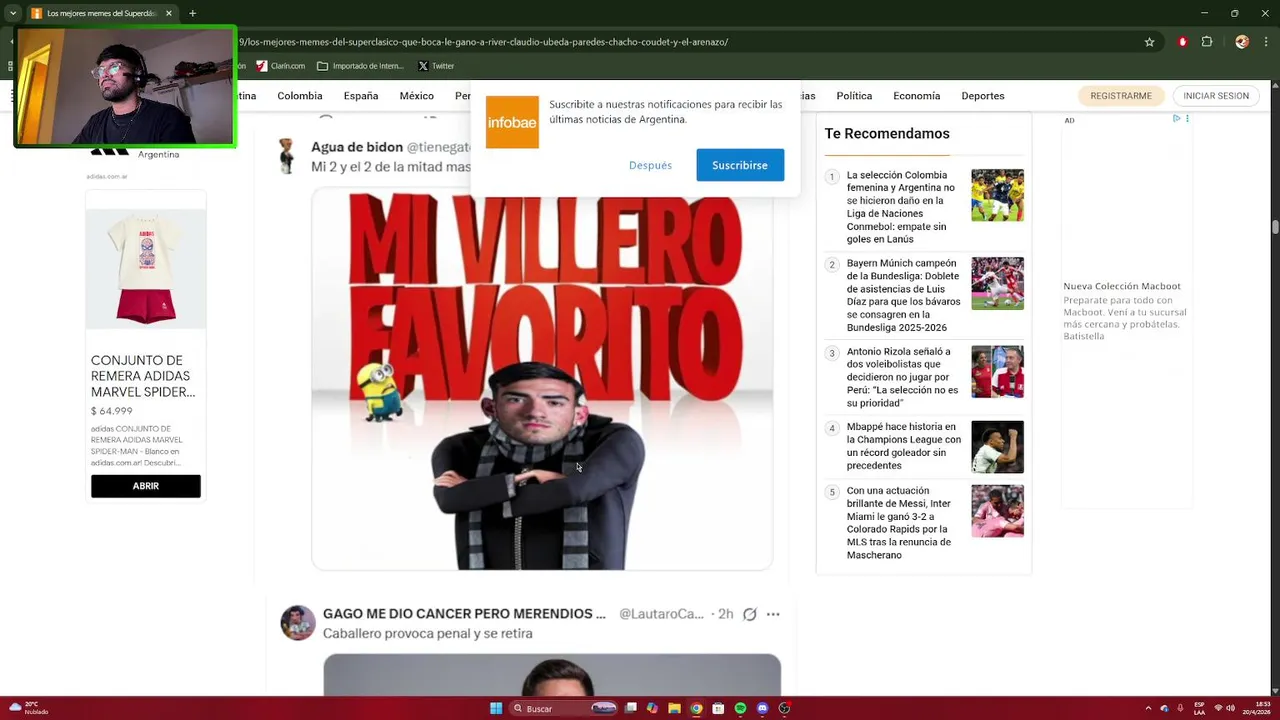Close the 'Los mejores memes del Superclásico' tab
1280x720 pixels.
168,13
